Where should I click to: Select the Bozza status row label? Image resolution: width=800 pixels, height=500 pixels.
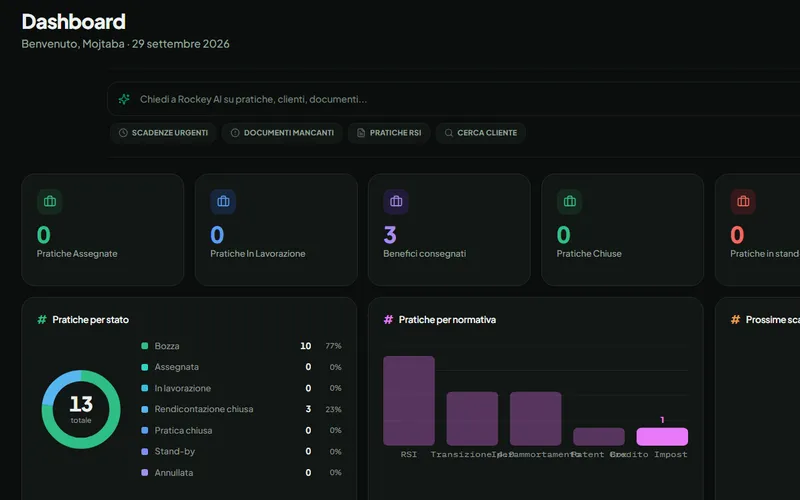click(x=167, y=346)
